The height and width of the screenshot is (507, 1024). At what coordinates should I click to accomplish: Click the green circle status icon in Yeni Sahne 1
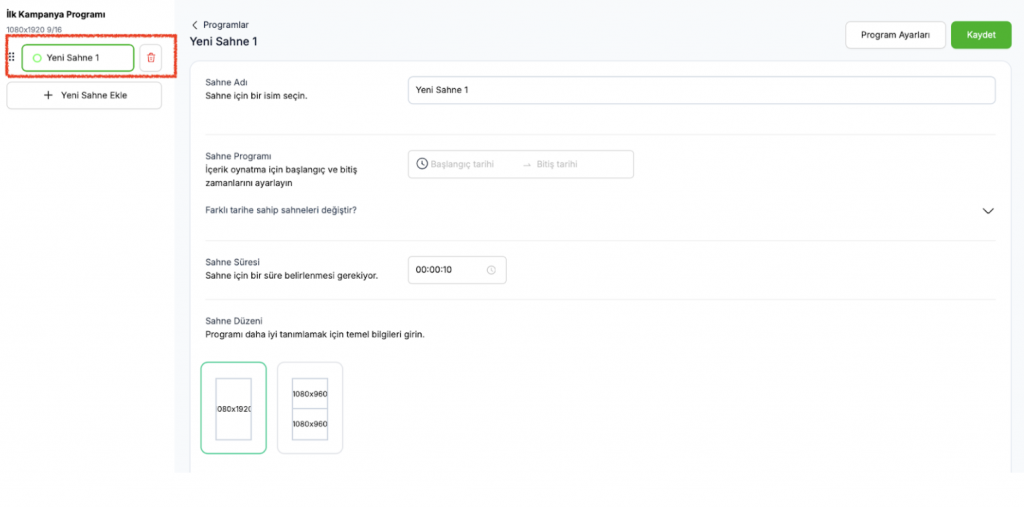click(x=37, y=58)
